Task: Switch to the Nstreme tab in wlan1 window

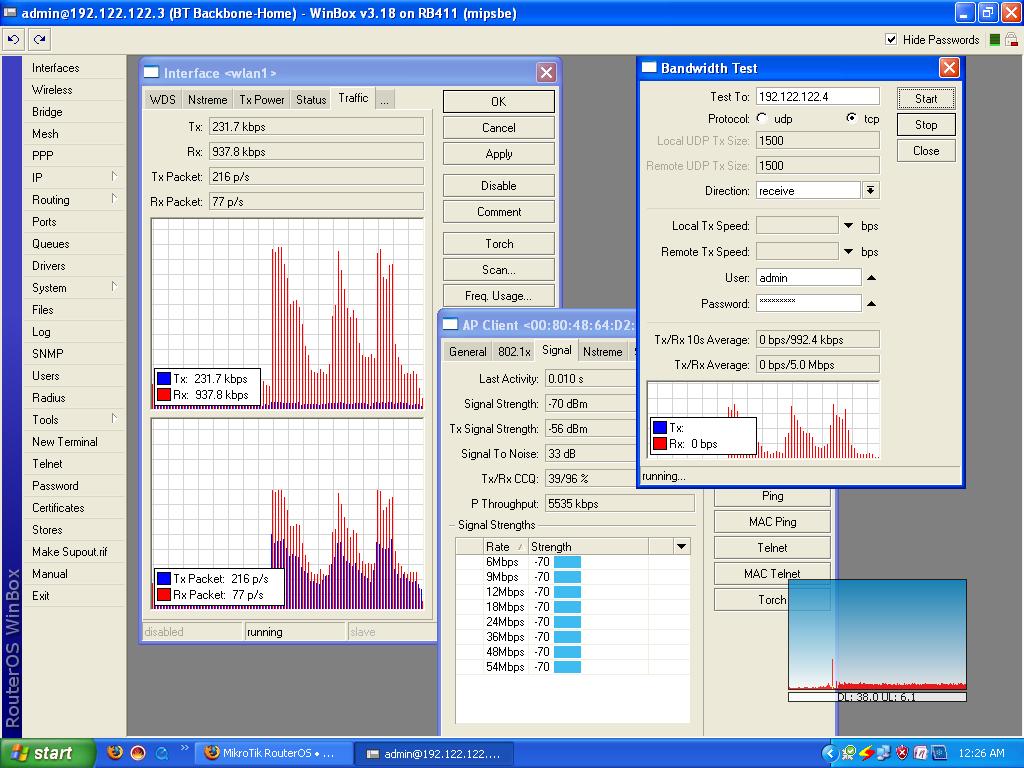Action: point(208,99)
